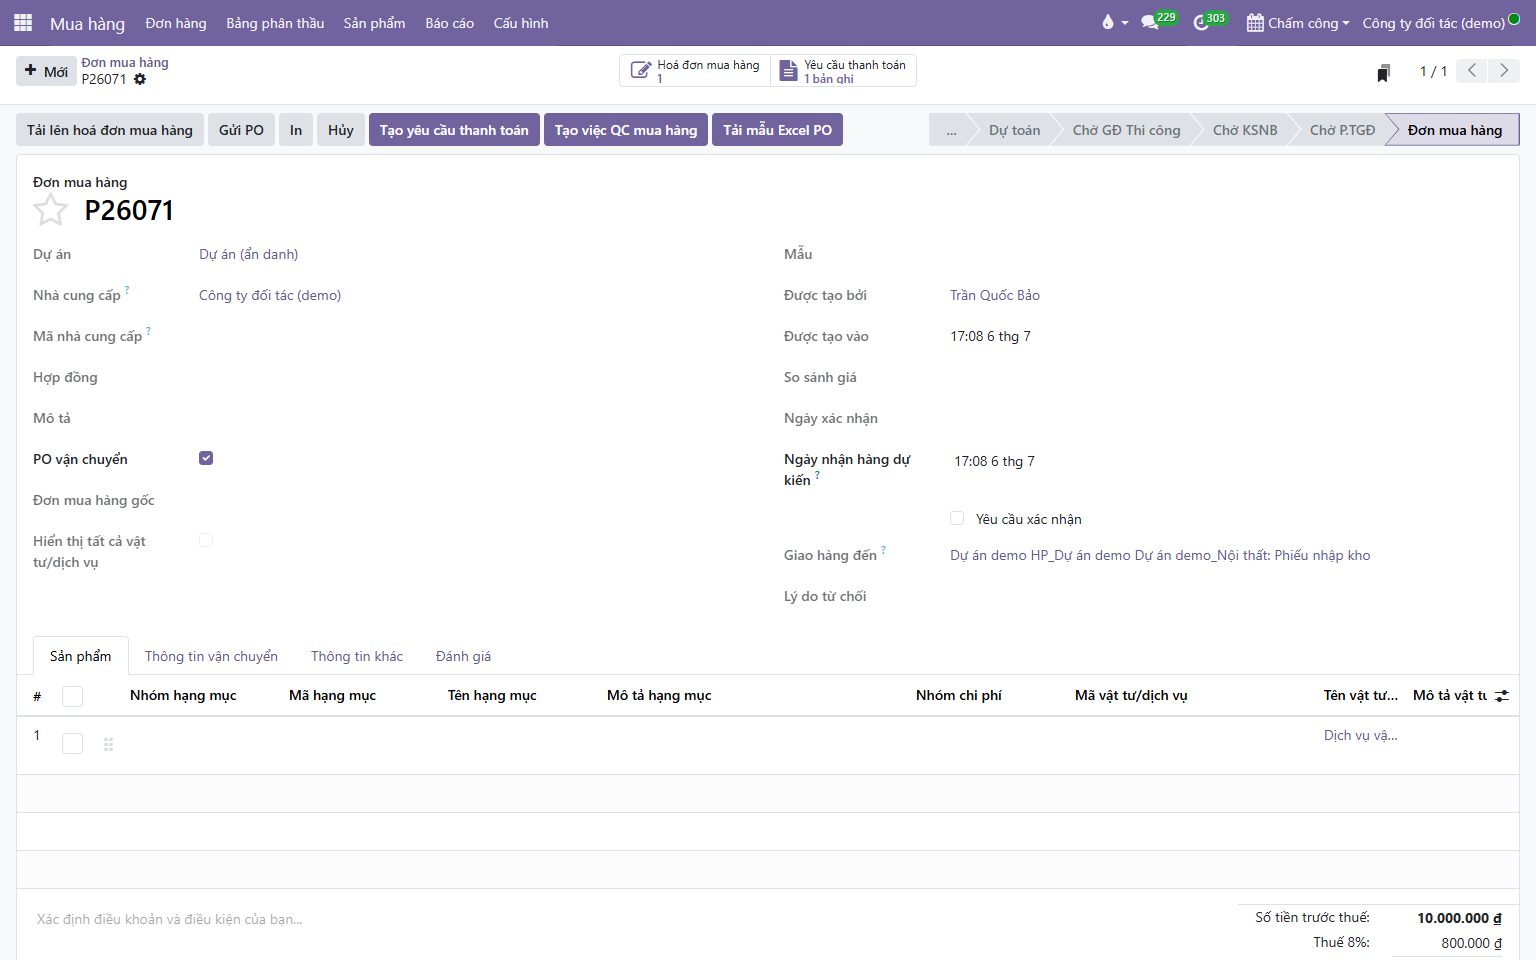The height and width of the screenshot is (960, 1536).
Task: Open the Báo cáo menu
Action: click(x=449, y=23)
